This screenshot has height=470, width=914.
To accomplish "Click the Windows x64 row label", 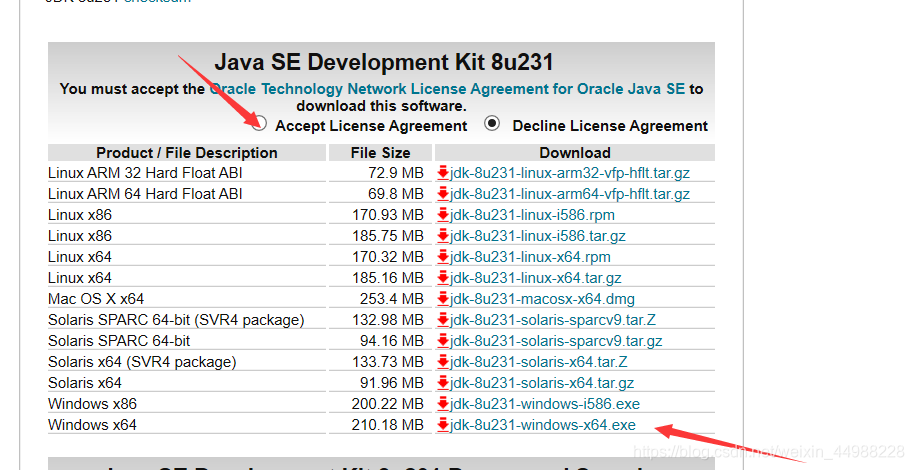I will click(93, 425).
